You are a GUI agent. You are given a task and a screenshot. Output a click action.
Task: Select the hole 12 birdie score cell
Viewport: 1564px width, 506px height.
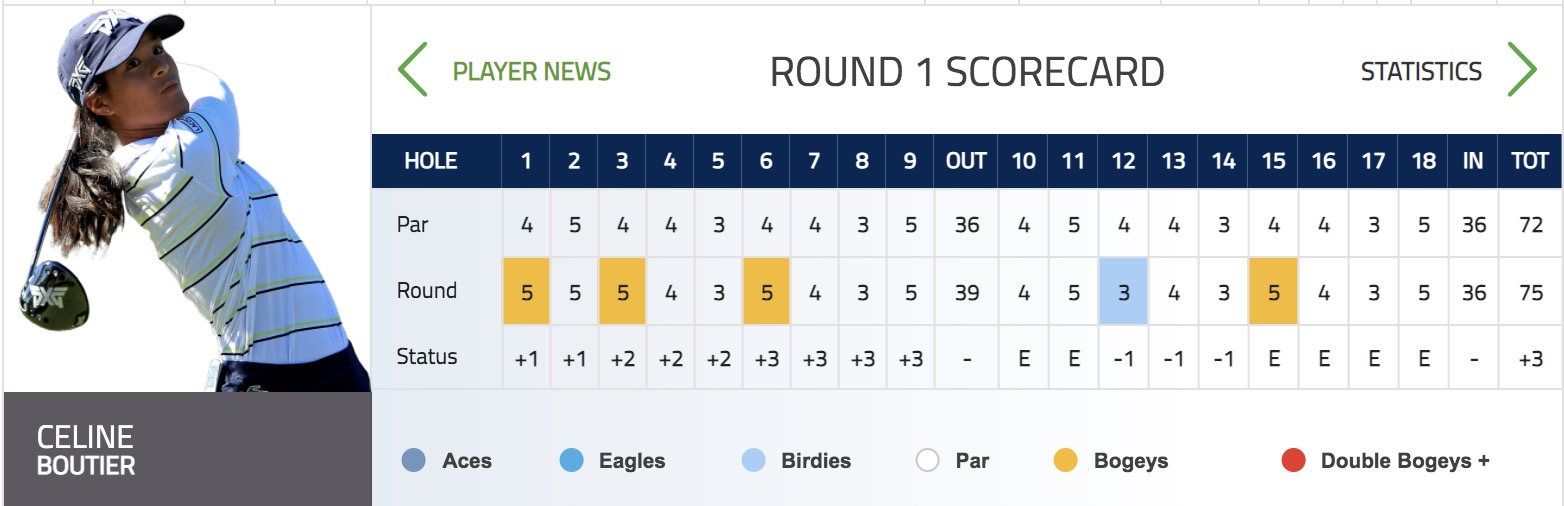point(1123,291)
